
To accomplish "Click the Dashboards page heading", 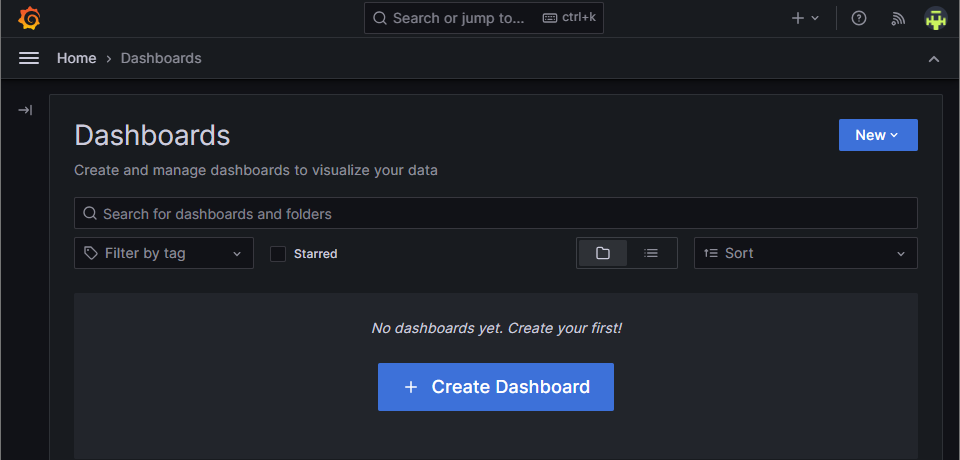I will pos(152,135).
